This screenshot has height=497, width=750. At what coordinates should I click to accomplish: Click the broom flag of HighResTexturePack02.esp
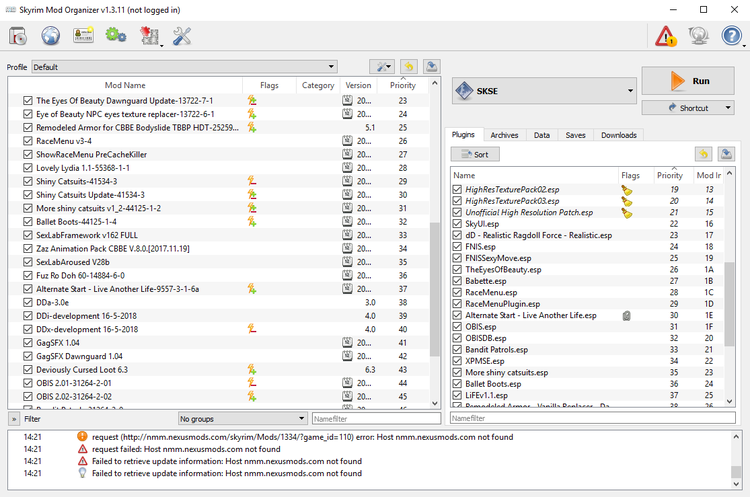pos(627,190)
